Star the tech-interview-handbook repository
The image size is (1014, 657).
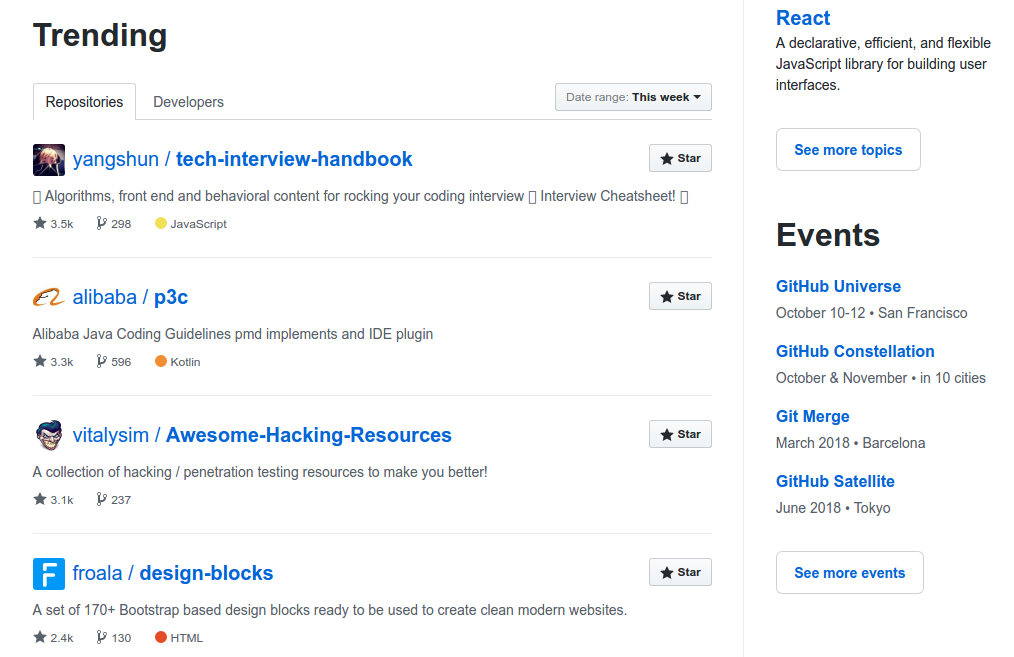tap(680, 158)
